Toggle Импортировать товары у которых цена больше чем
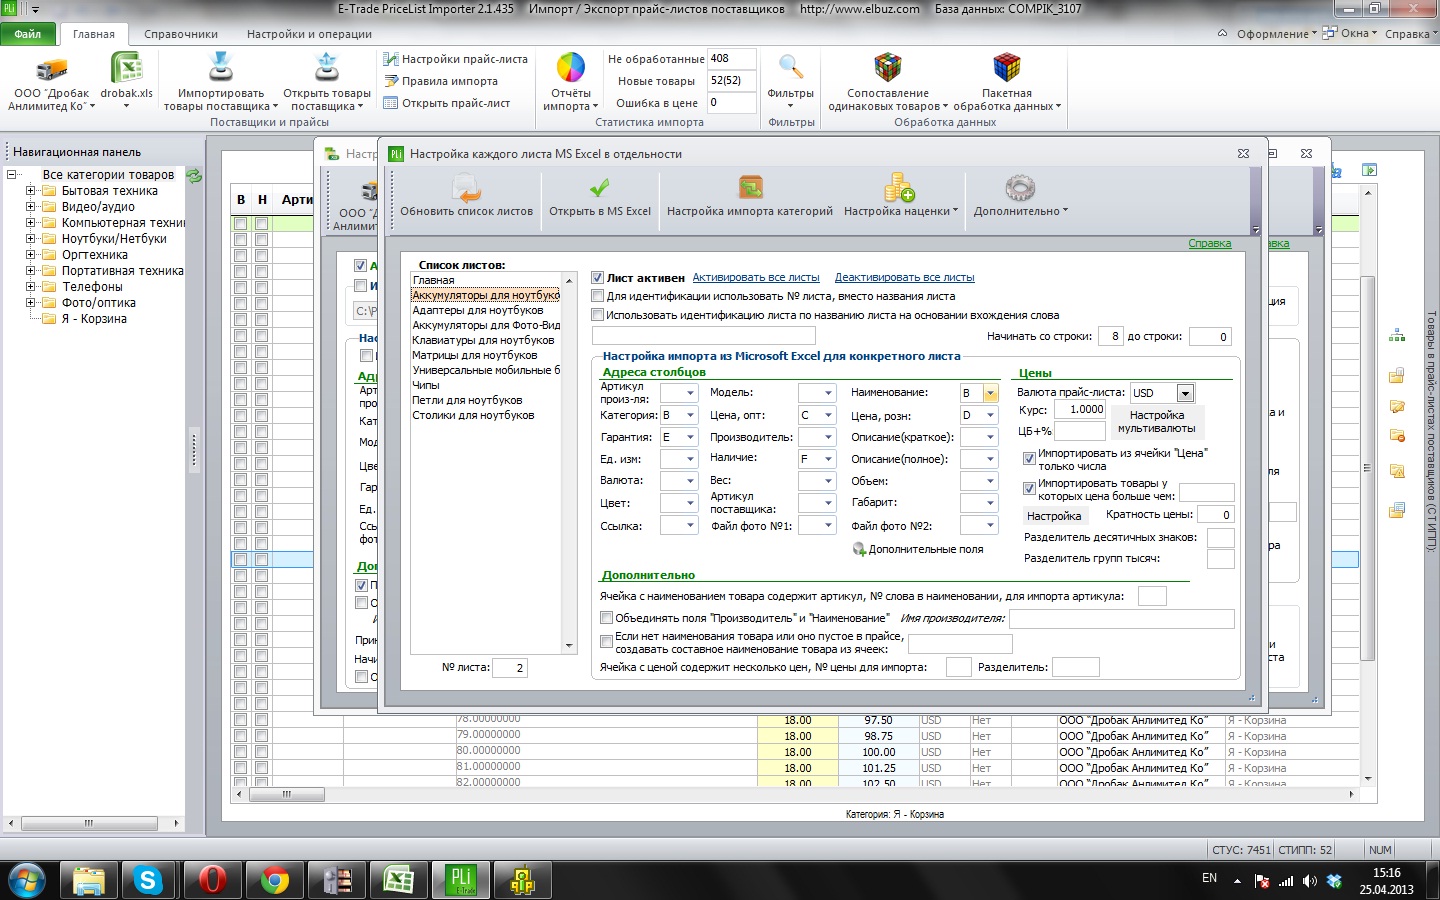 click(x=1029, y=488)
